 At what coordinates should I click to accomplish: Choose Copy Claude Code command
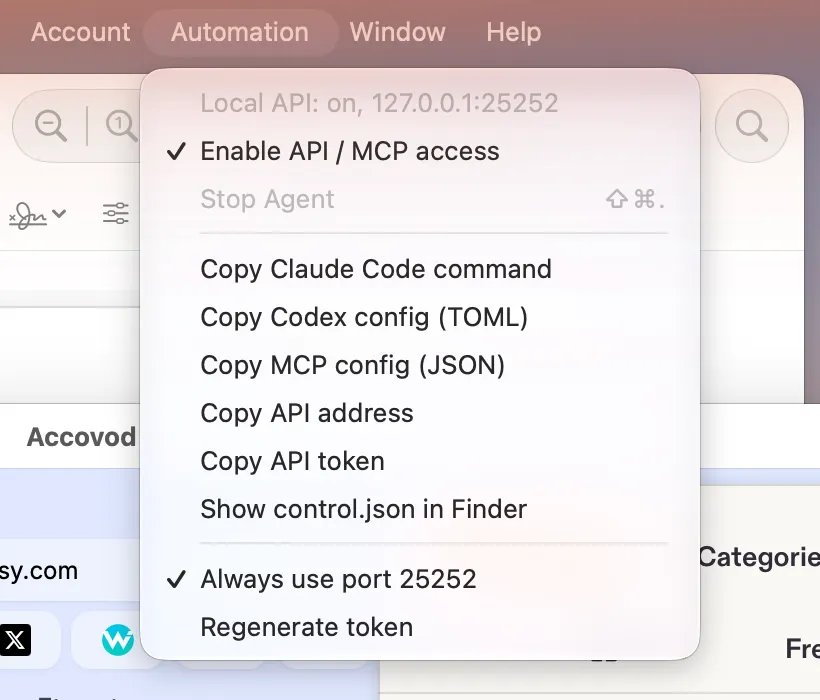click(x=420, y=269)
